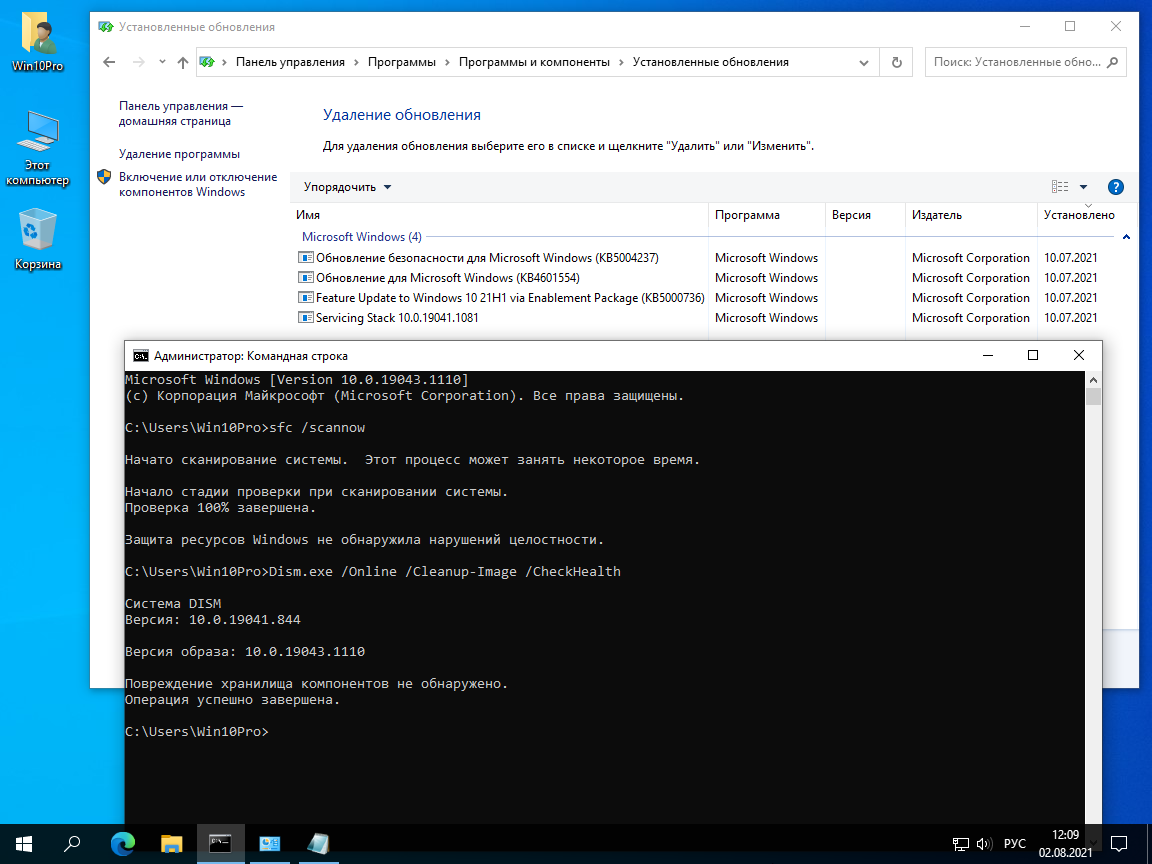Image resolution: width=1152 pixels, height=864 pixels.
Task: Open the Help question mark icon
Action: point(1116,187)
